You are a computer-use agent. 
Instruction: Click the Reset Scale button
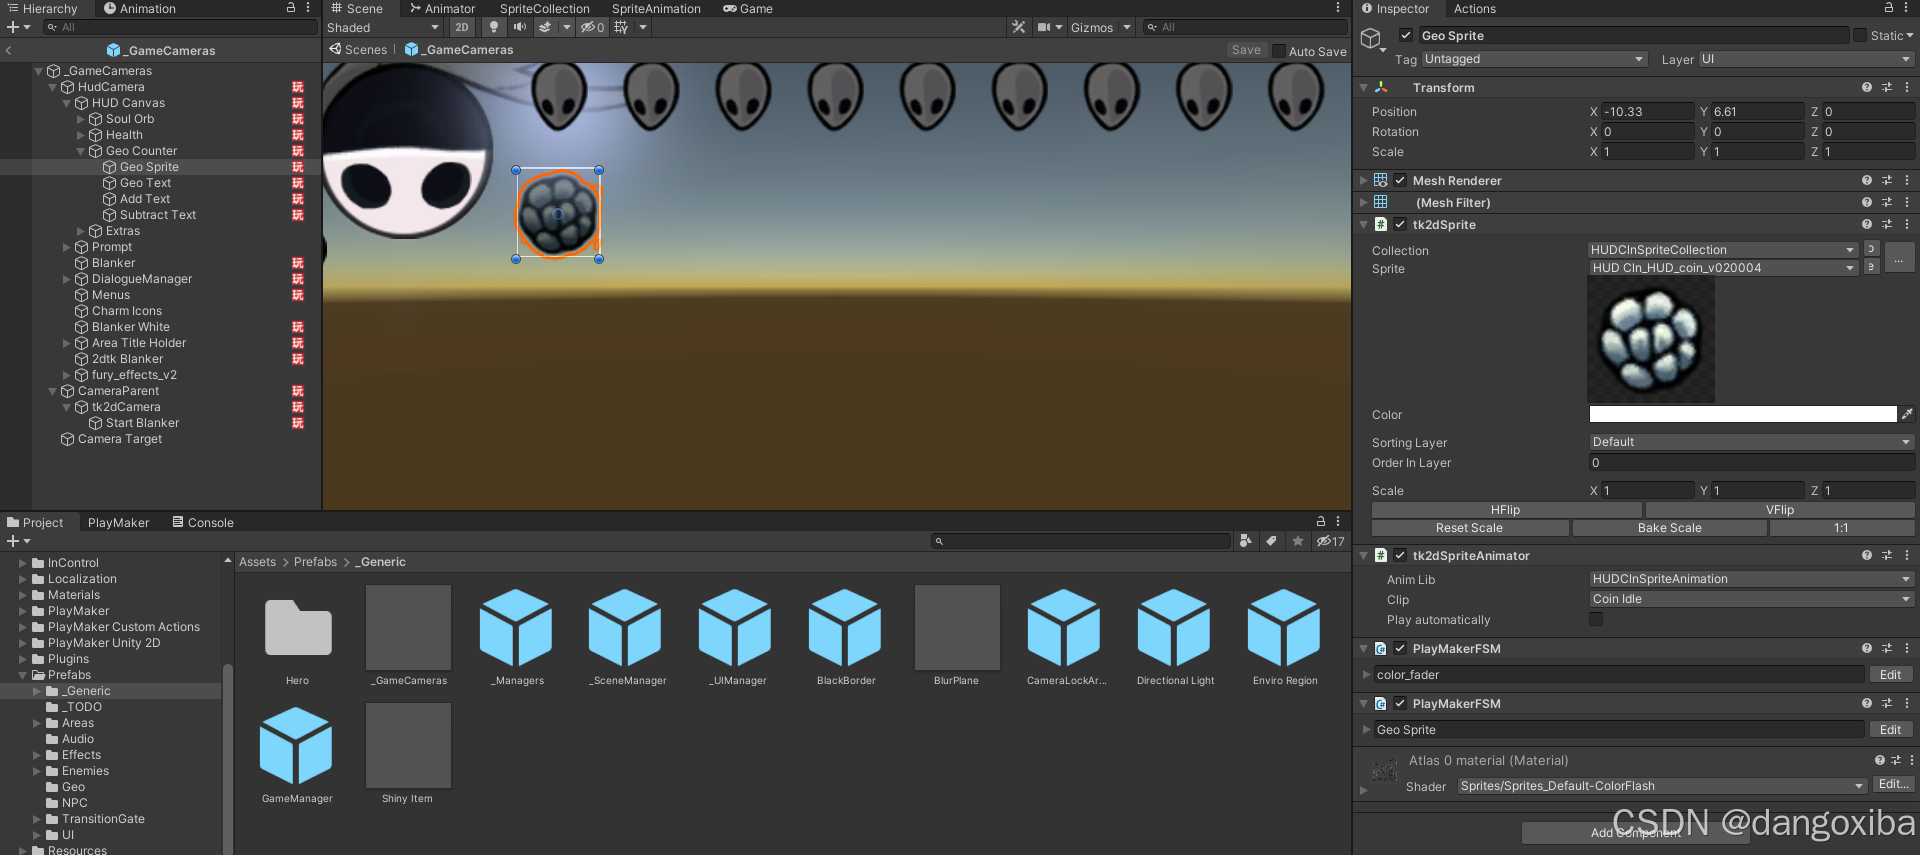(x=1469, y=528)
